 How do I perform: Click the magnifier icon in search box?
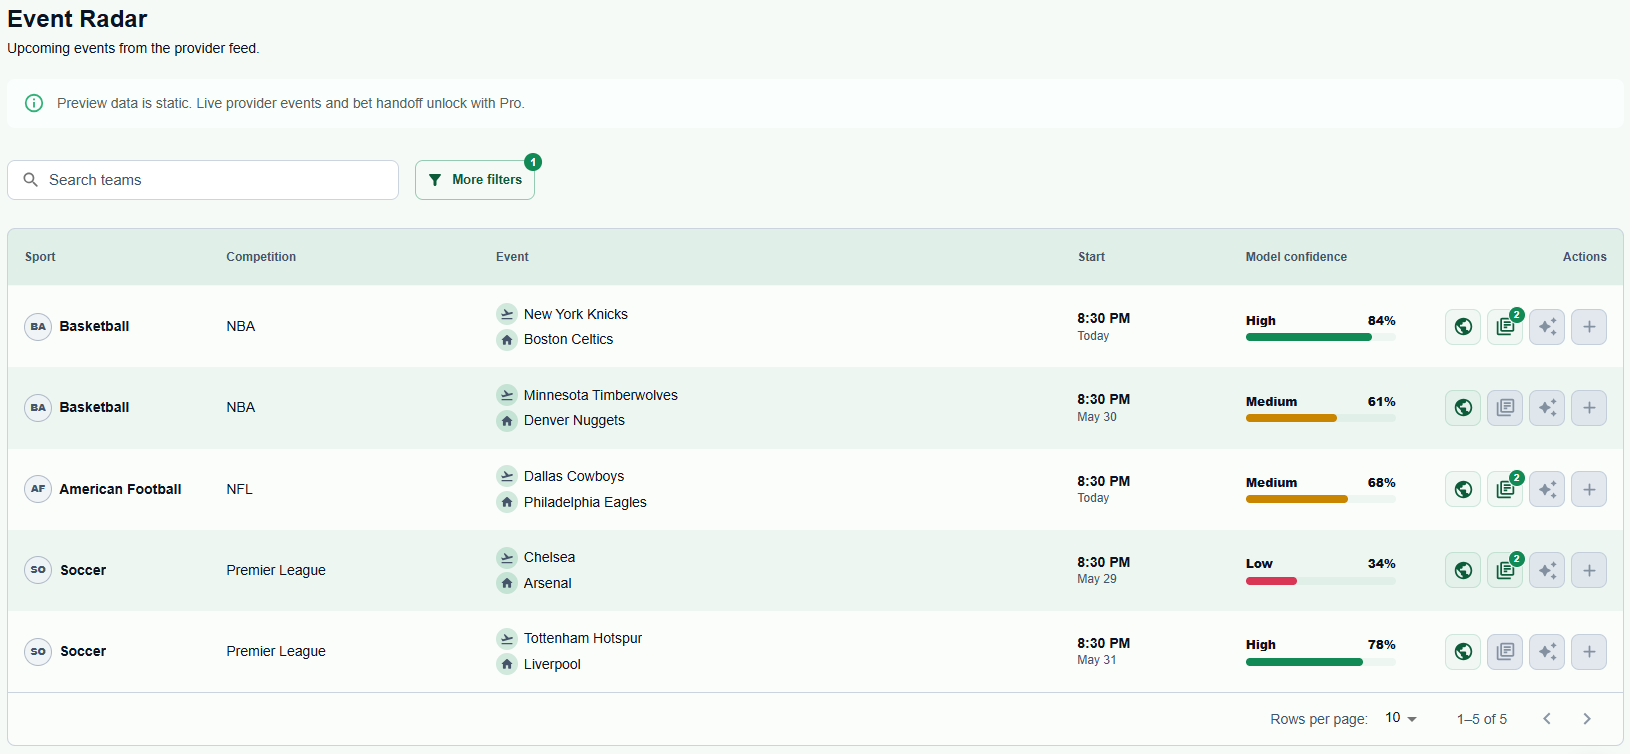pos(31,180)
